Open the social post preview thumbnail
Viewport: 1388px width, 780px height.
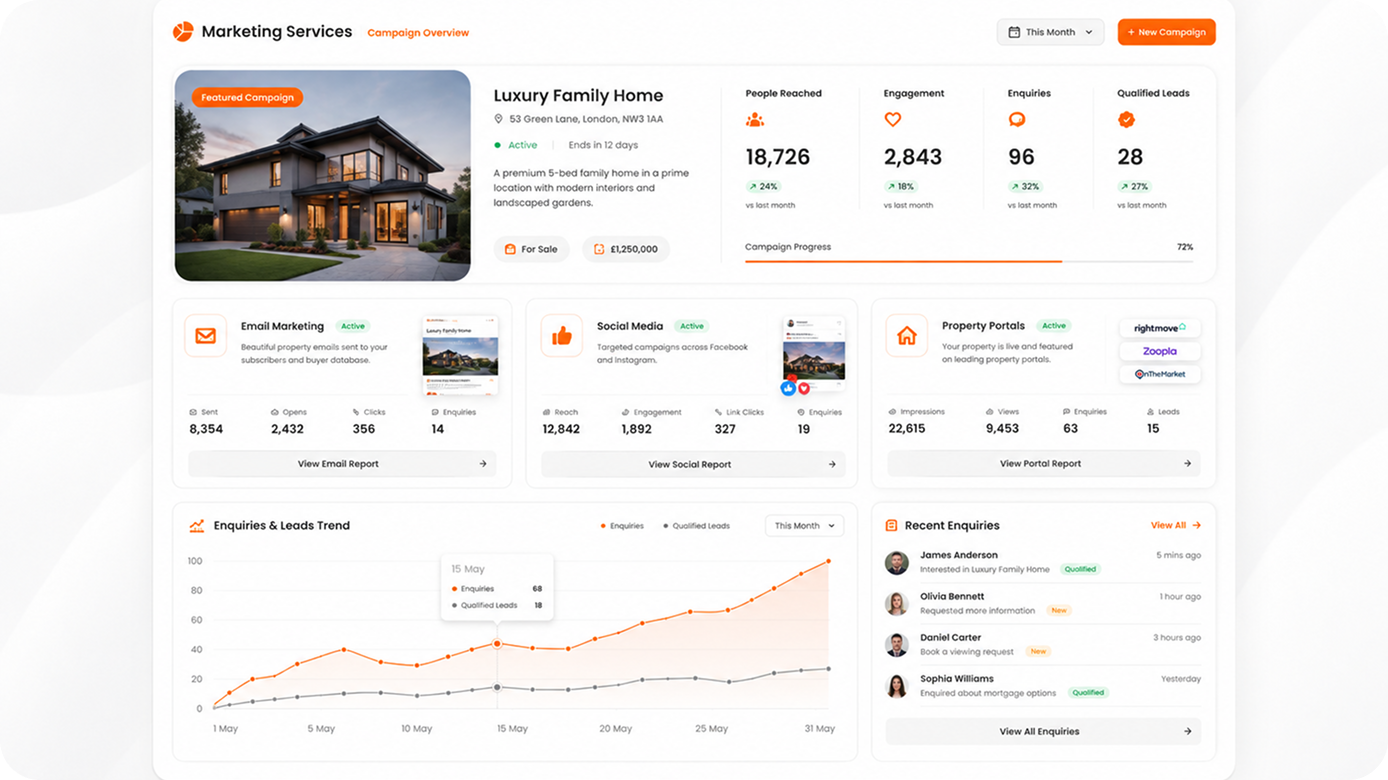pyautogui.click(x=814, y=355)
